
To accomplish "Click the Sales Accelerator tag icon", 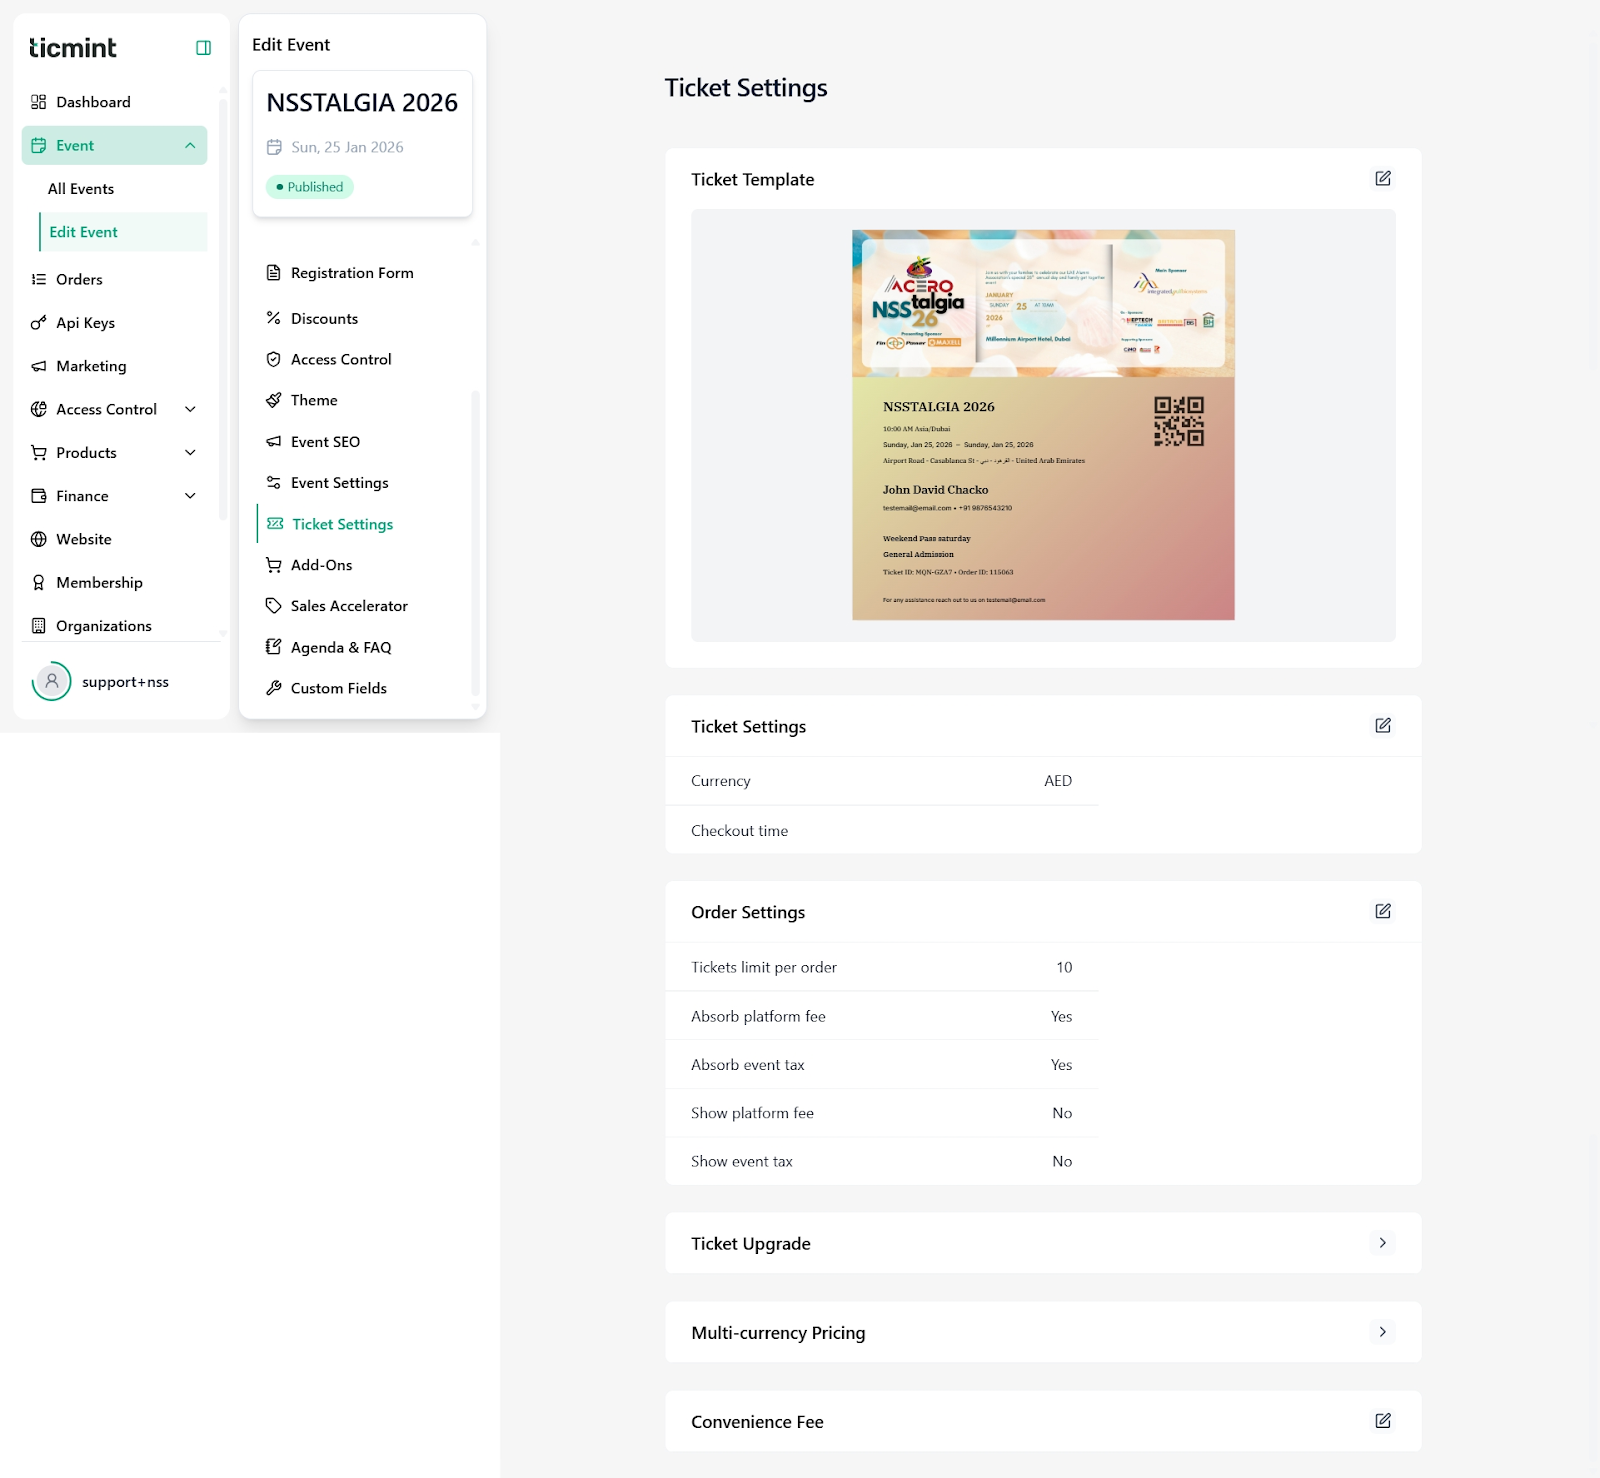I will point(273,606).
